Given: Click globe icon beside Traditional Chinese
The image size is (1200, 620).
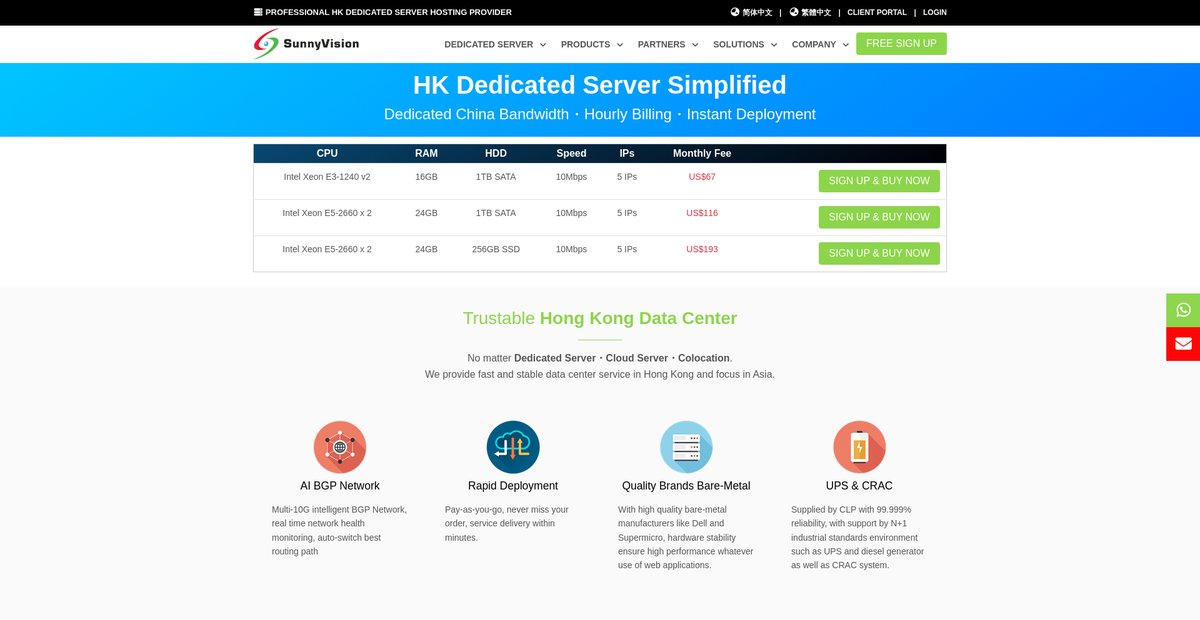Looking at the screenshot, I should click(x=794, y=12).
